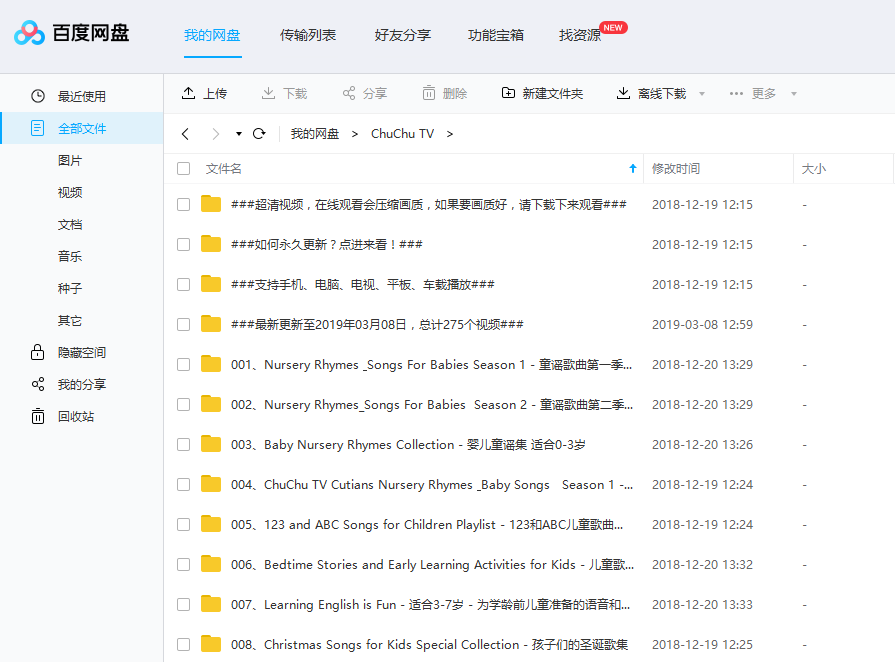Click the 文件名 column header text
This screenshot has height=662, width=895.
point(223,168)
